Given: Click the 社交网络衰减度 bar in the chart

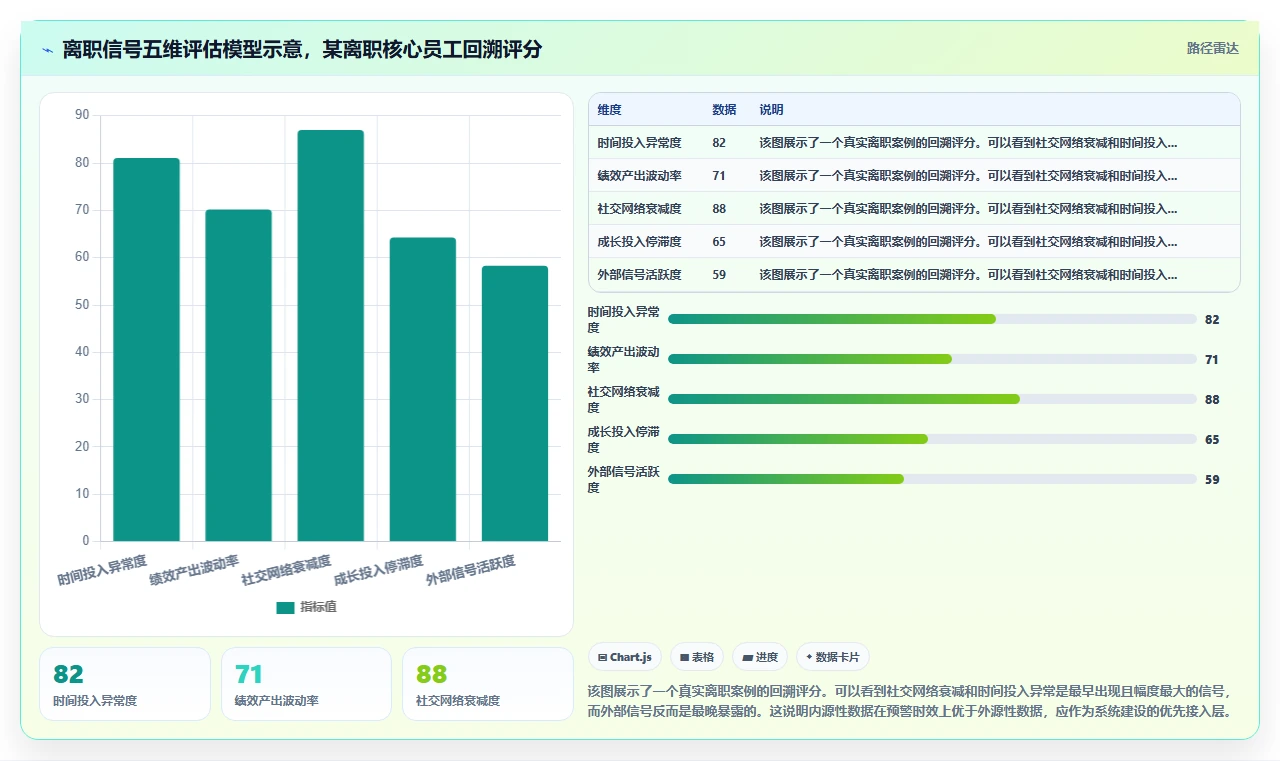Looking at the screenshot, I should pos(330,336).
